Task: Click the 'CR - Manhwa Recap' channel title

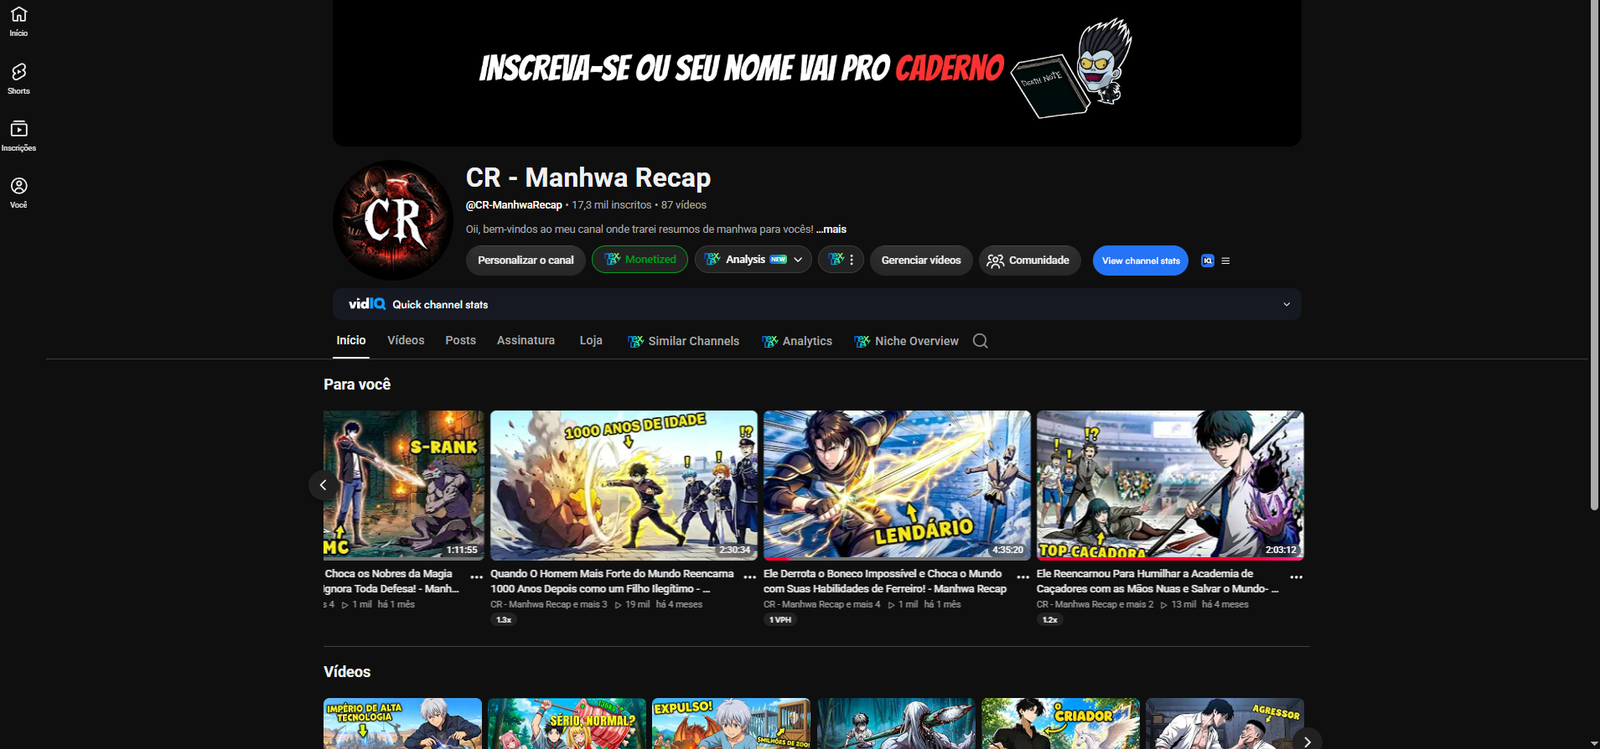Action: click(x=588, y=178)
